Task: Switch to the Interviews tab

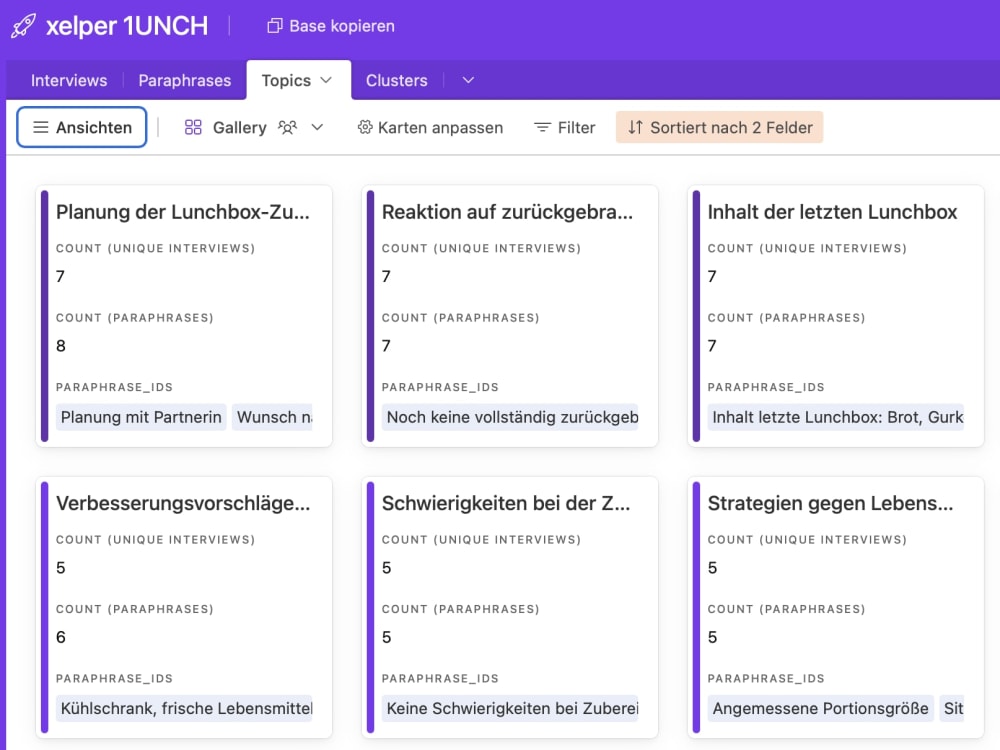Action: click(69, 80)
